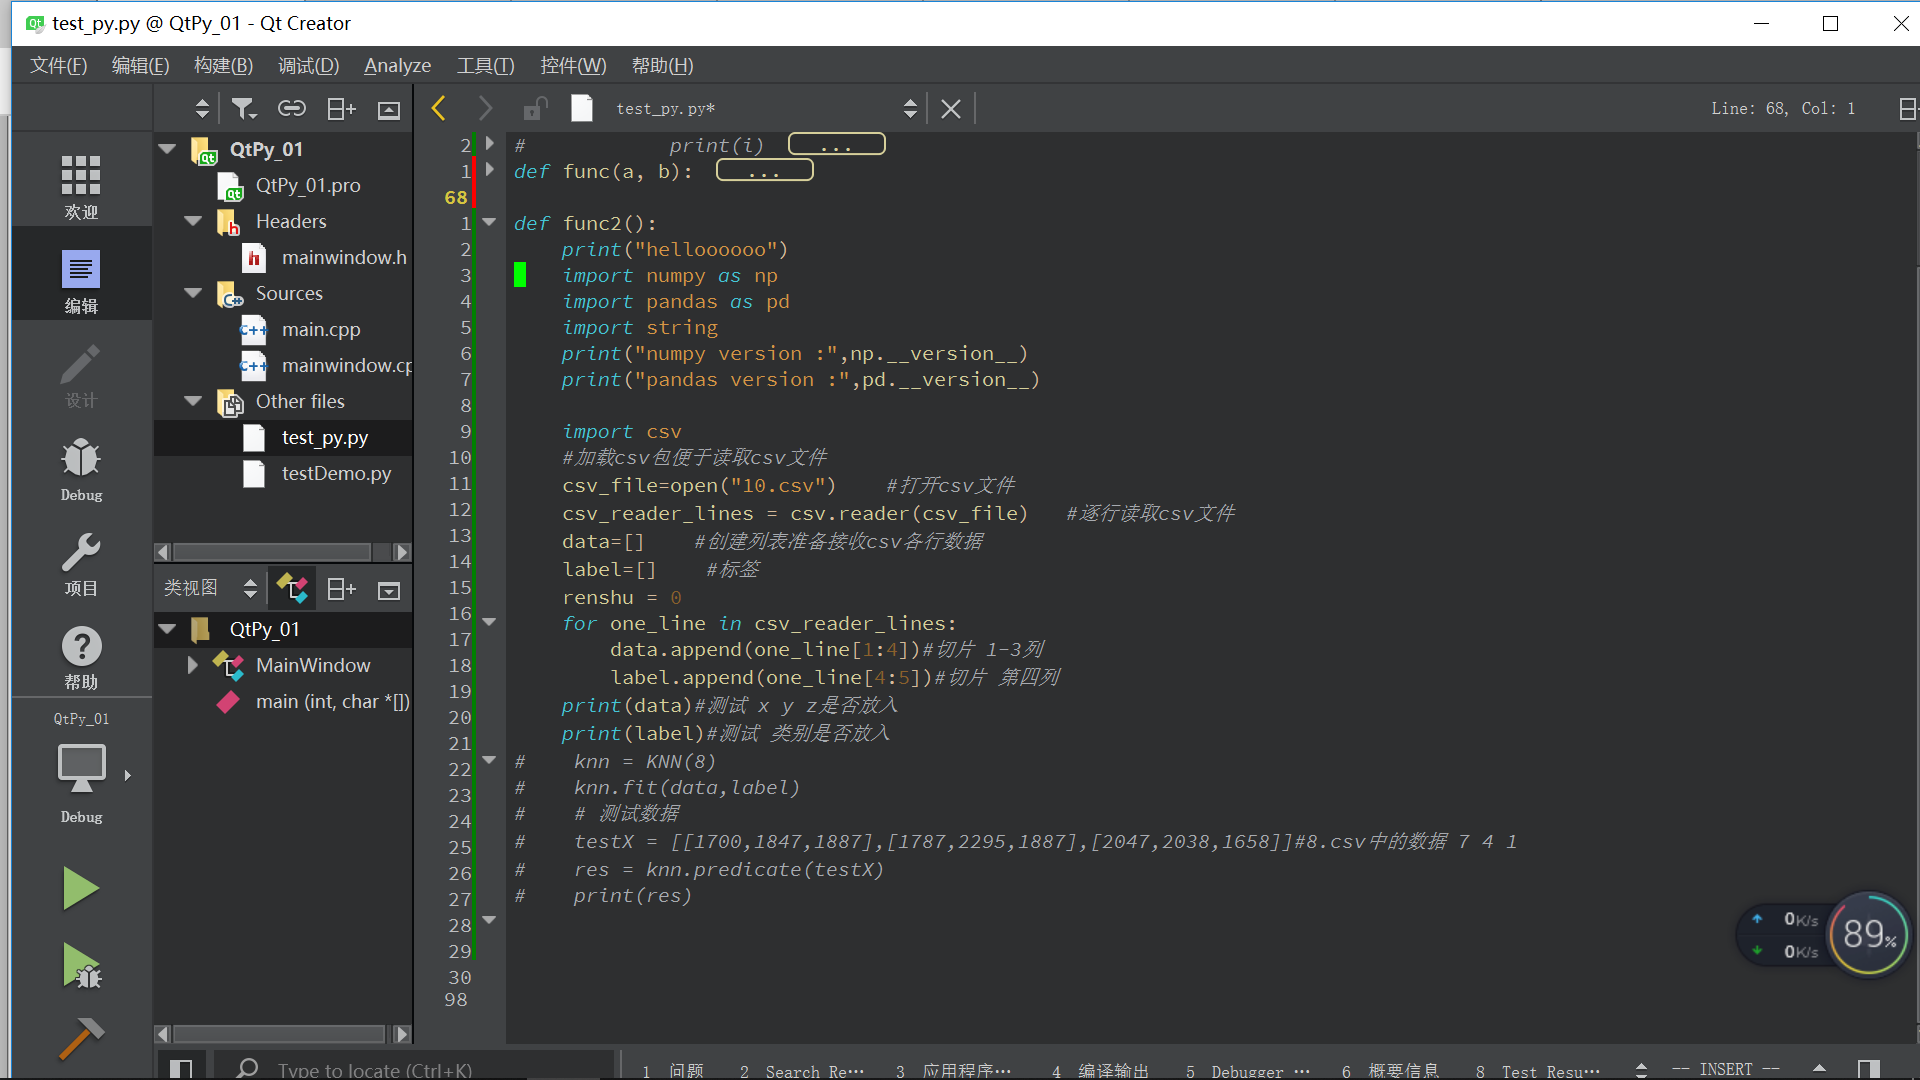Click the Run green play button
The image size is (1920, 1080).
[x=80, y=888]
